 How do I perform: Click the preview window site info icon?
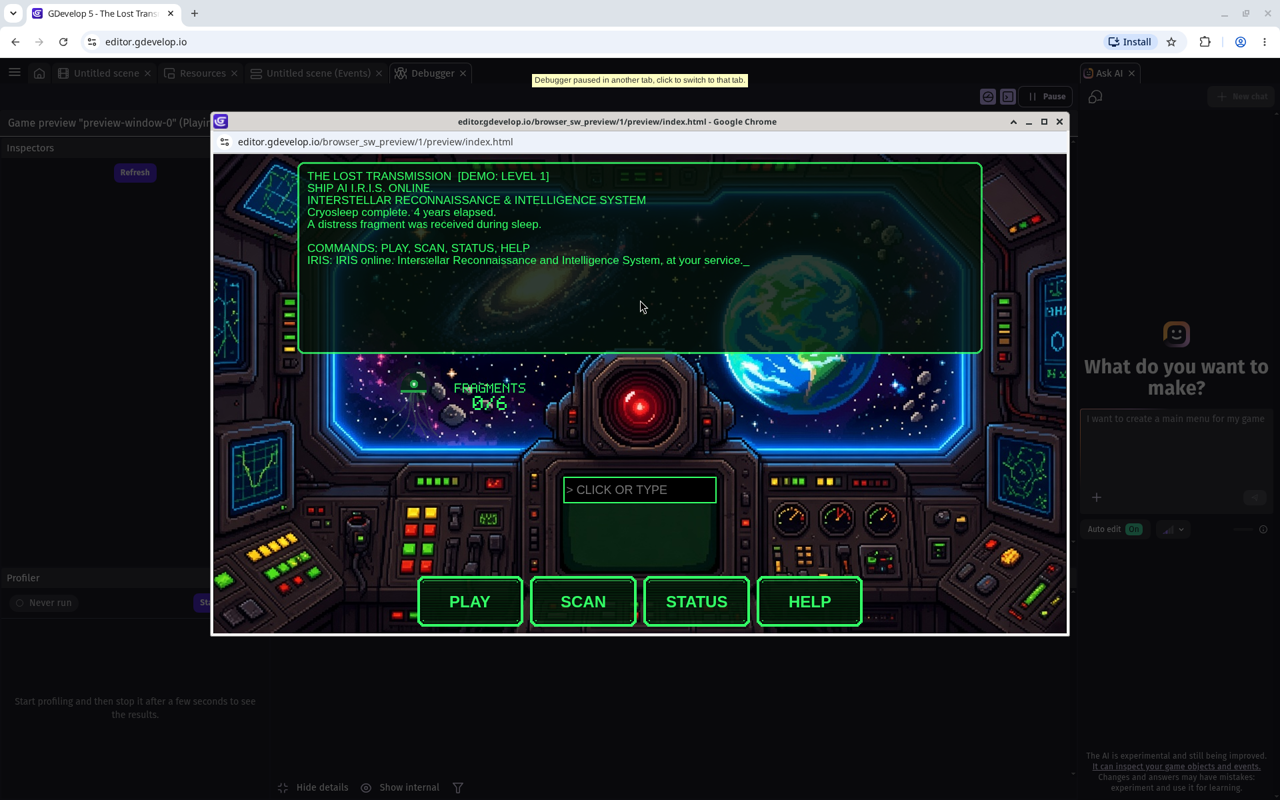(x=225, y=142)
